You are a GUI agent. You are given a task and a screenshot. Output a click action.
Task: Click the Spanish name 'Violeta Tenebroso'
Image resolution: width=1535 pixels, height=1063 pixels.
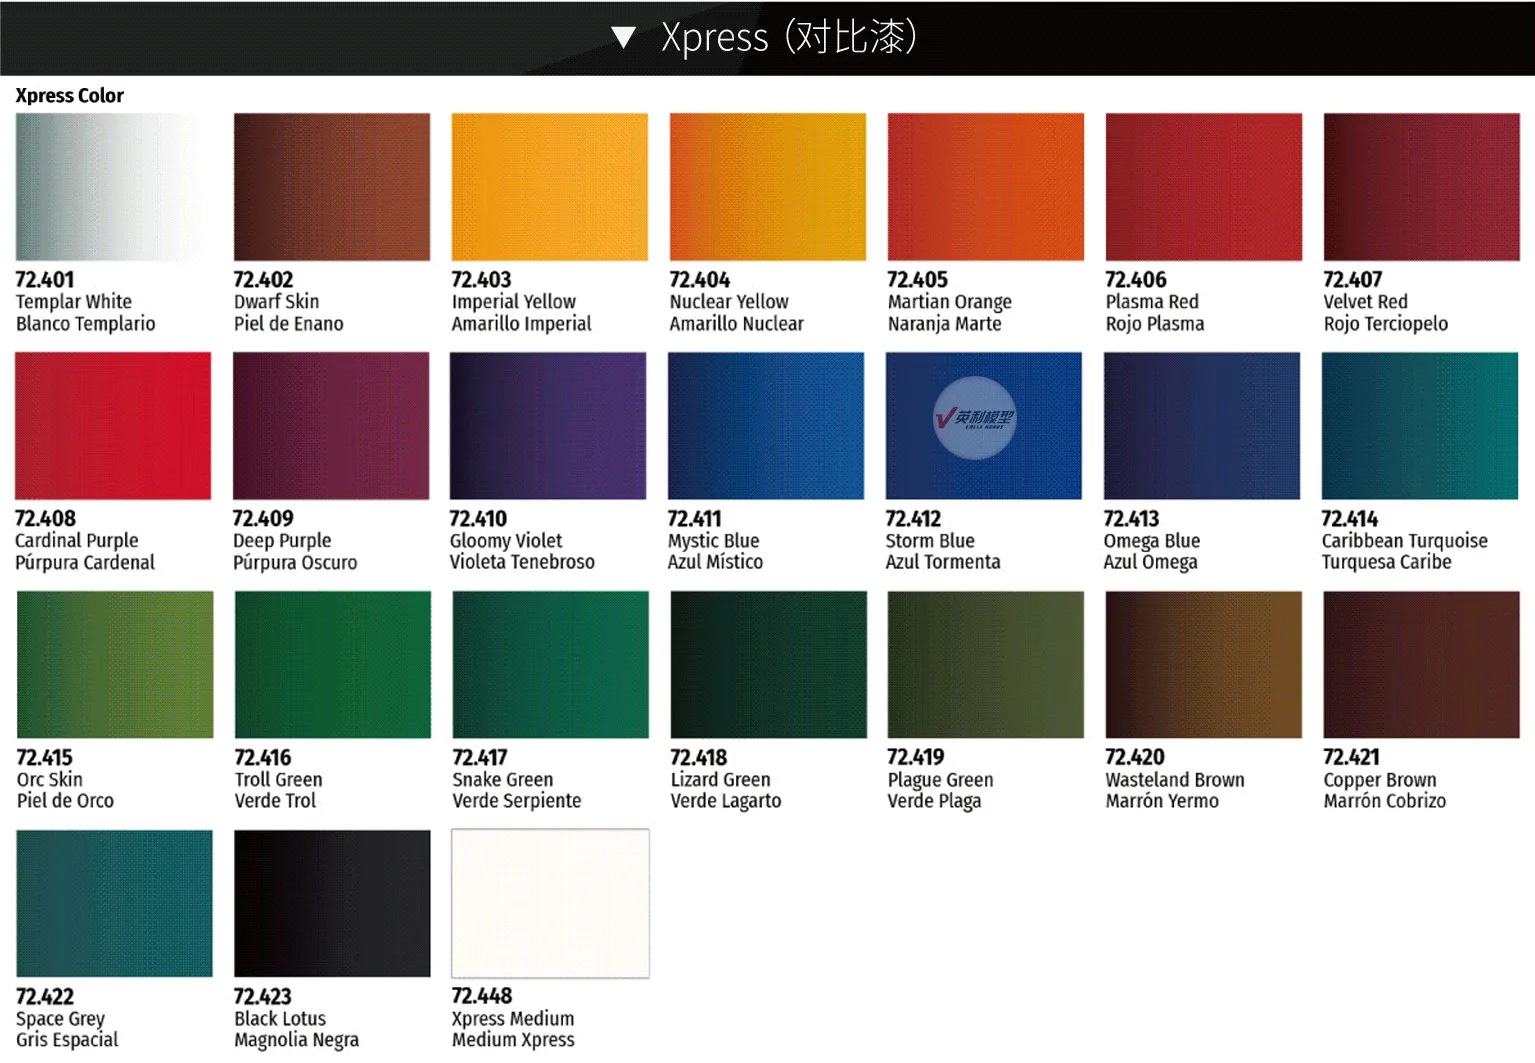[x=522, y=563]
